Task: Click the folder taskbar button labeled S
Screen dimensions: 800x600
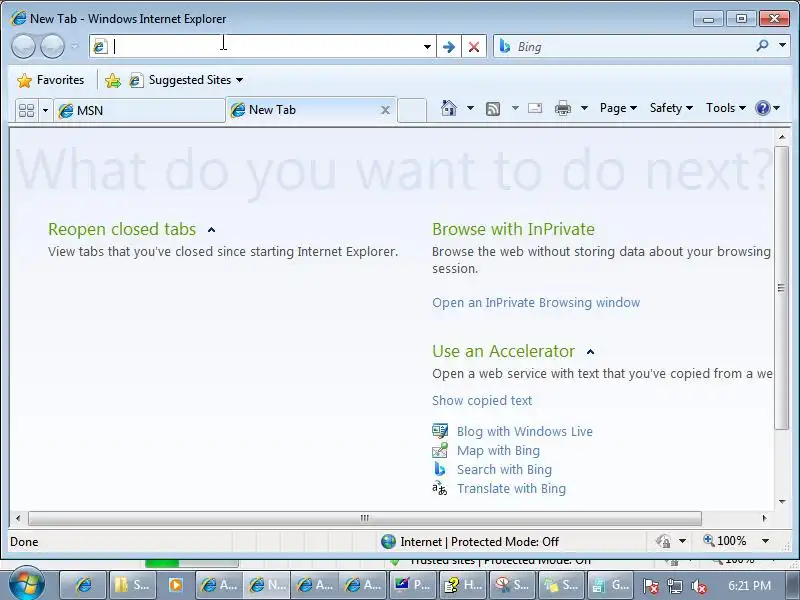Action: coord(132,585)
